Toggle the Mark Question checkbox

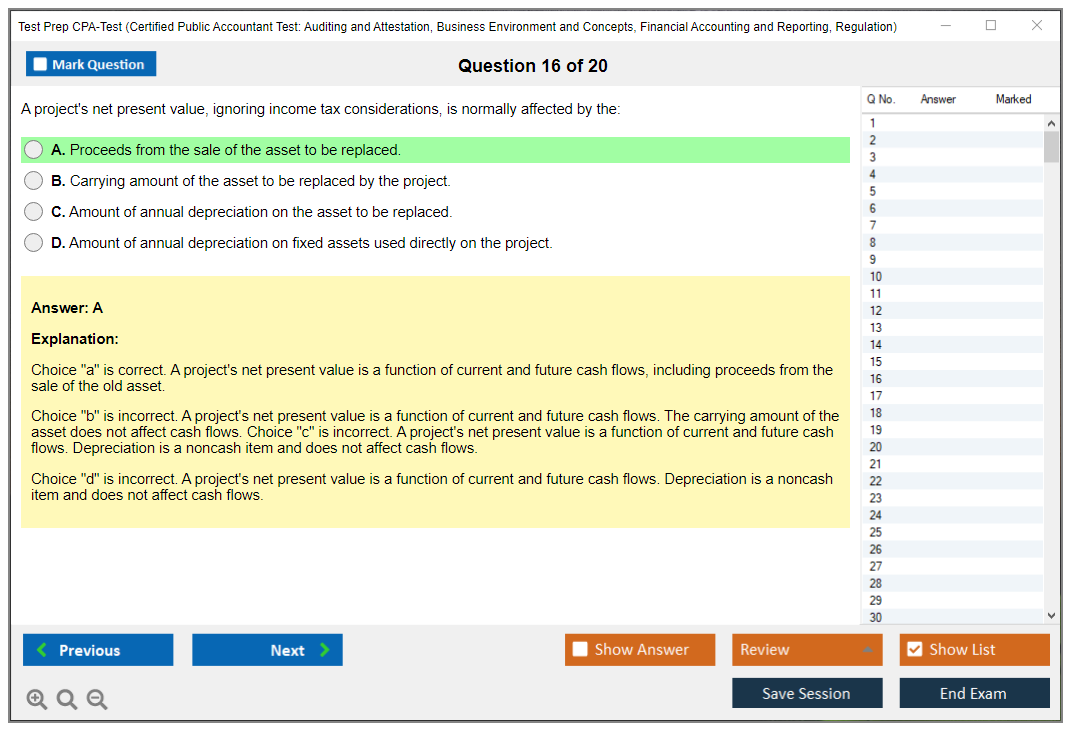[41, 65]
